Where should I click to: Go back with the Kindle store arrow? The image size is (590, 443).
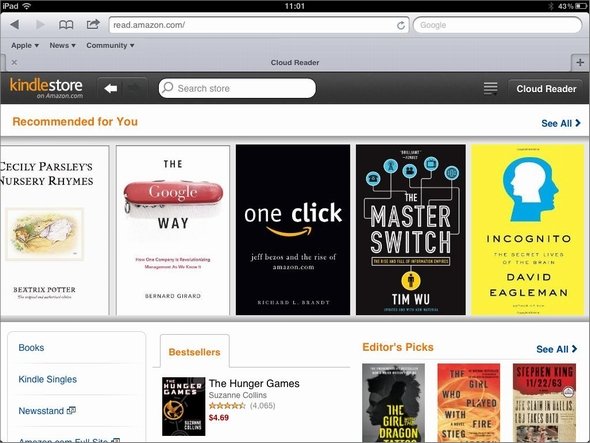111,88
